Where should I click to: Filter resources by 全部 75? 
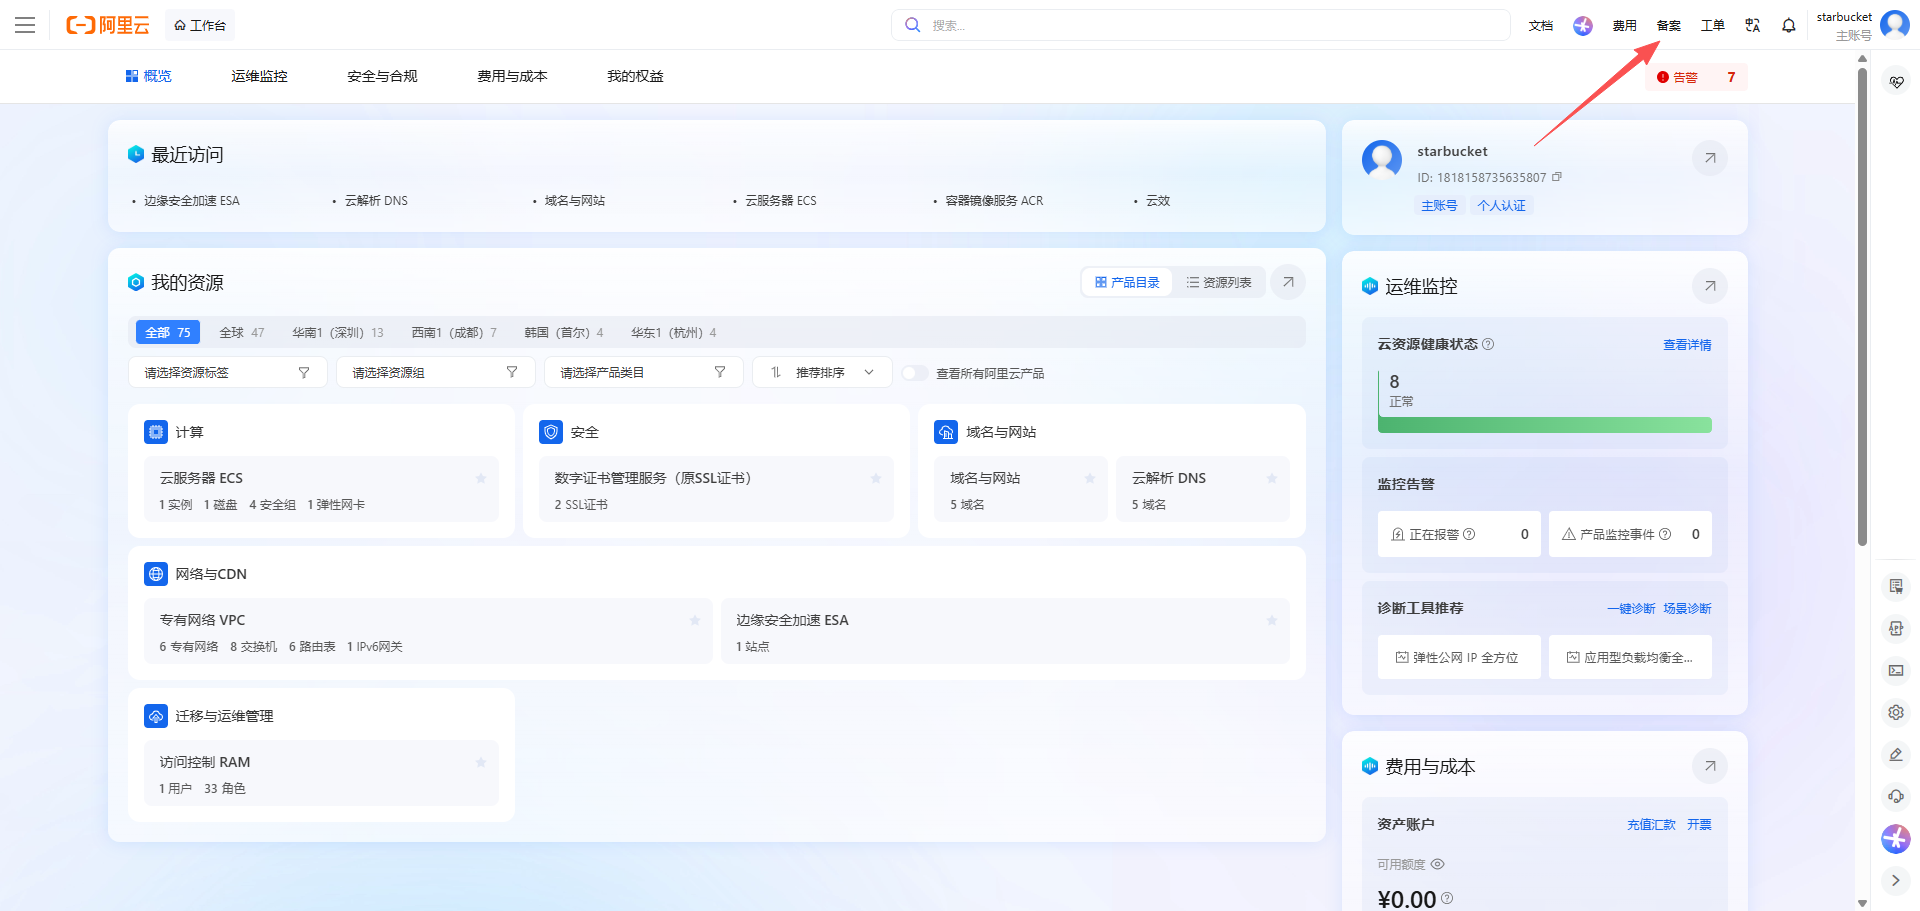(168, 332)
